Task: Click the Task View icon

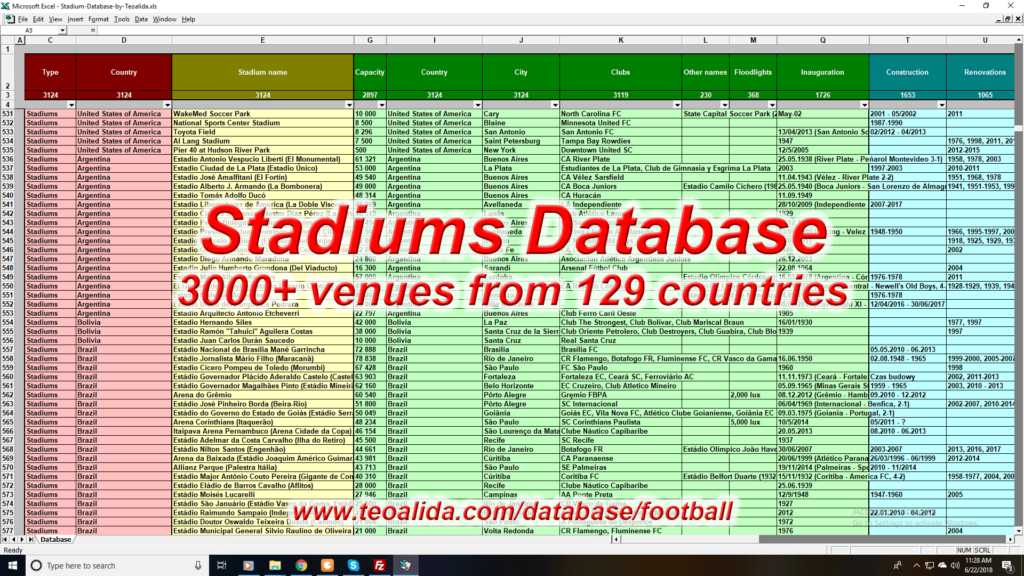Action: [221, 565]
